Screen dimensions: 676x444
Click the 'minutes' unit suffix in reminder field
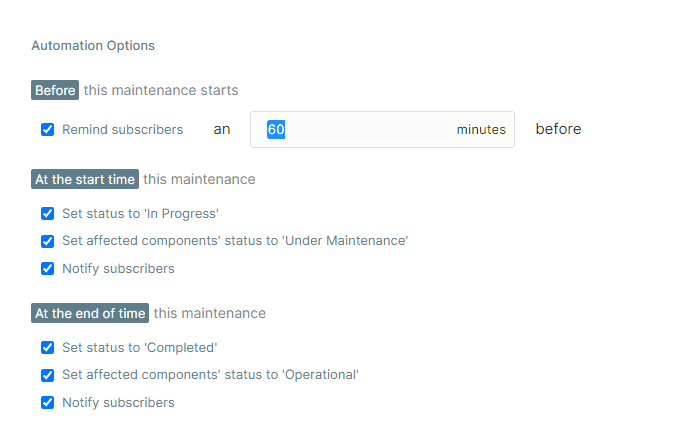pyautogui.click(x=481, y=130)
